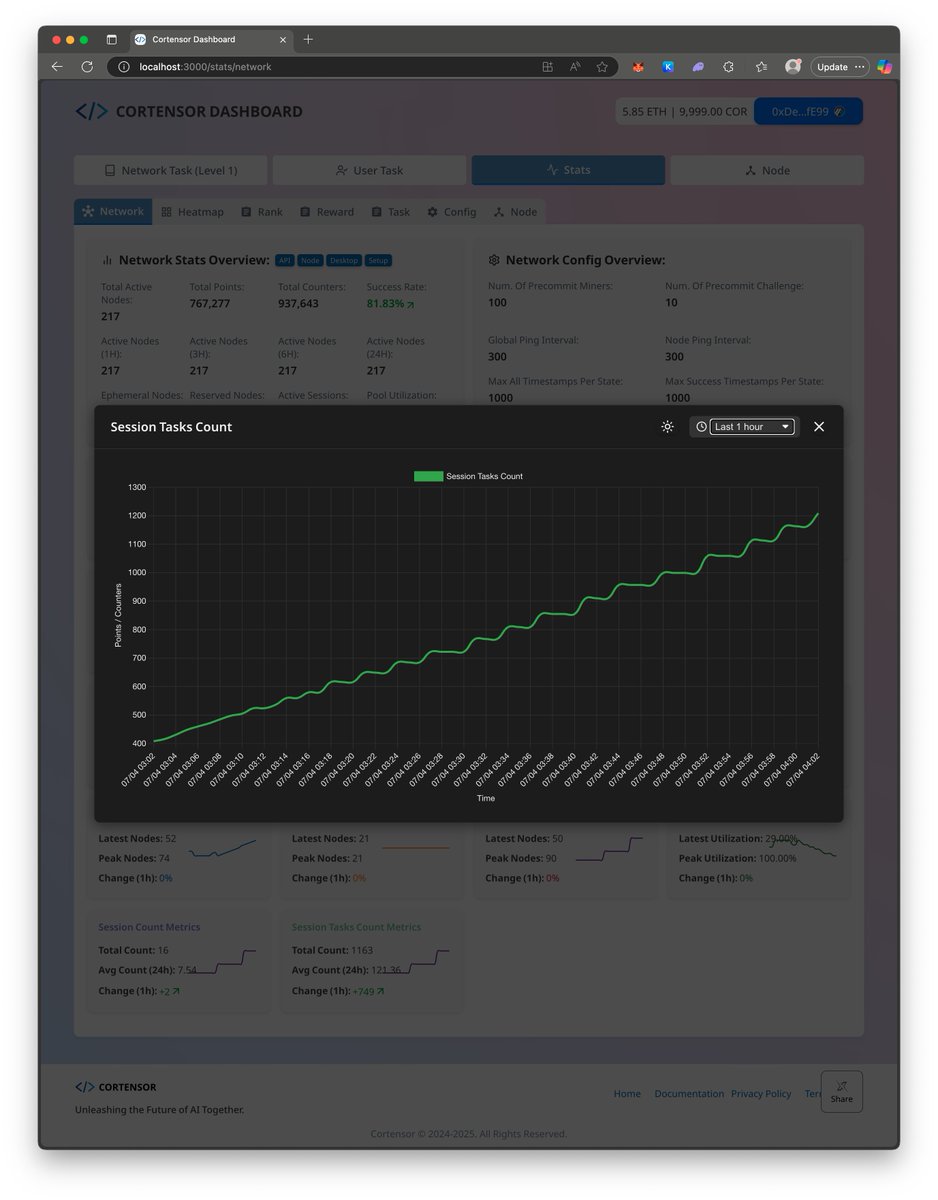Click the Success Rate value 81.83%
This screenshot has width=938, height=1200.
pyautogui.click(x=385, y=304)
